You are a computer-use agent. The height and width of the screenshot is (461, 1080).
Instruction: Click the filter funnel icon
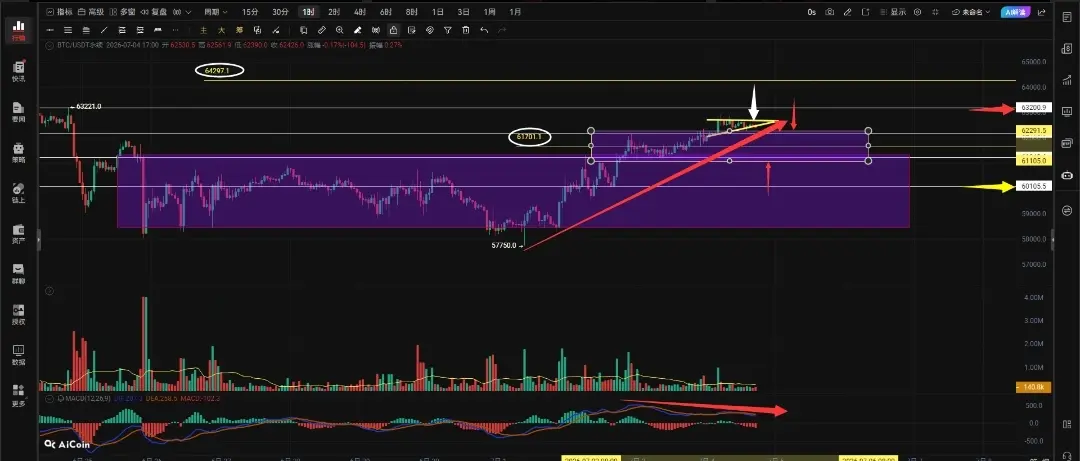[x=448, y=30]
